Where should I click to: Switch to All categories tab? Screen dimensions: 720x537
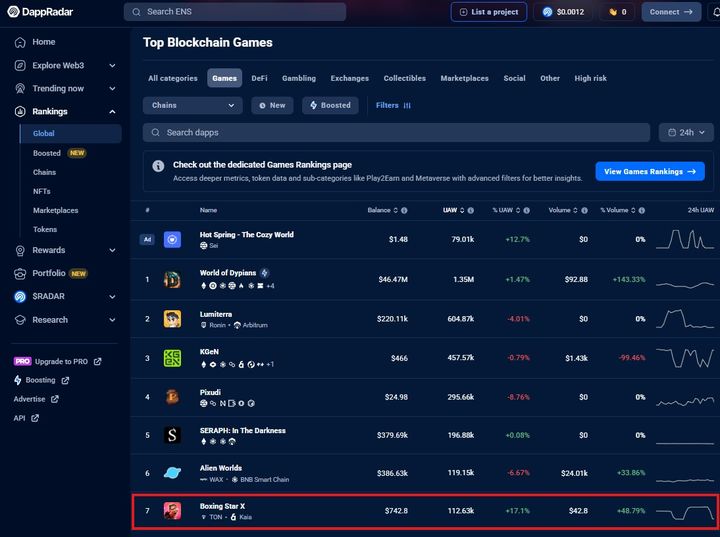click(173, 79)
